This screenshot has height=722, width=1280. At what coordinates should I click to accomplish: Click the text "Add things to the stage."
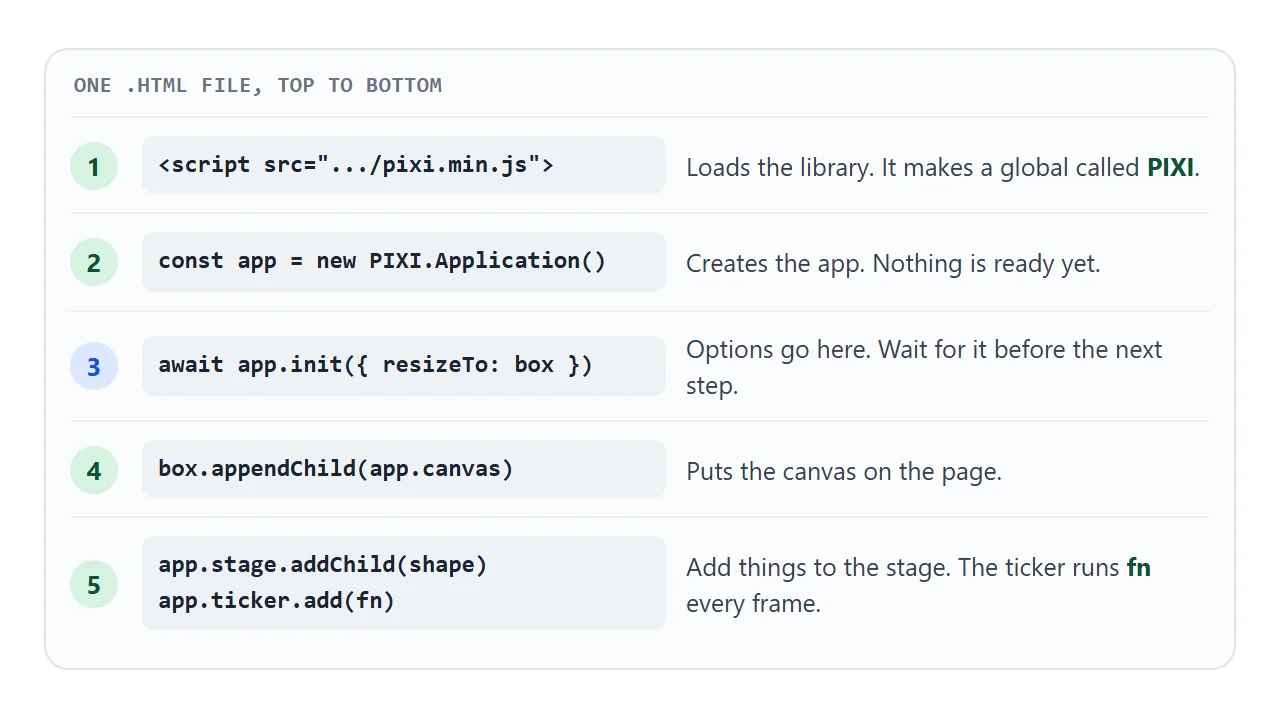click(x=819, y=568)
